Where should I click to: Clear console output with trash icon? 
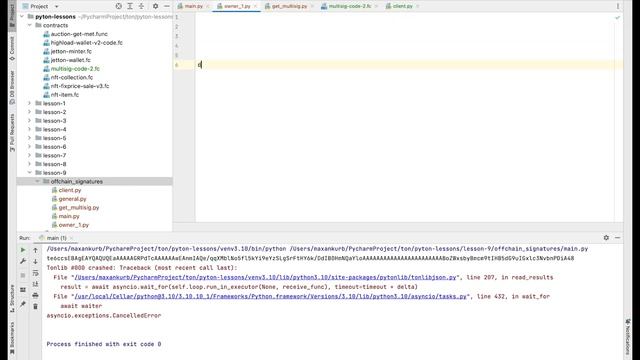[x=36, y=306]
